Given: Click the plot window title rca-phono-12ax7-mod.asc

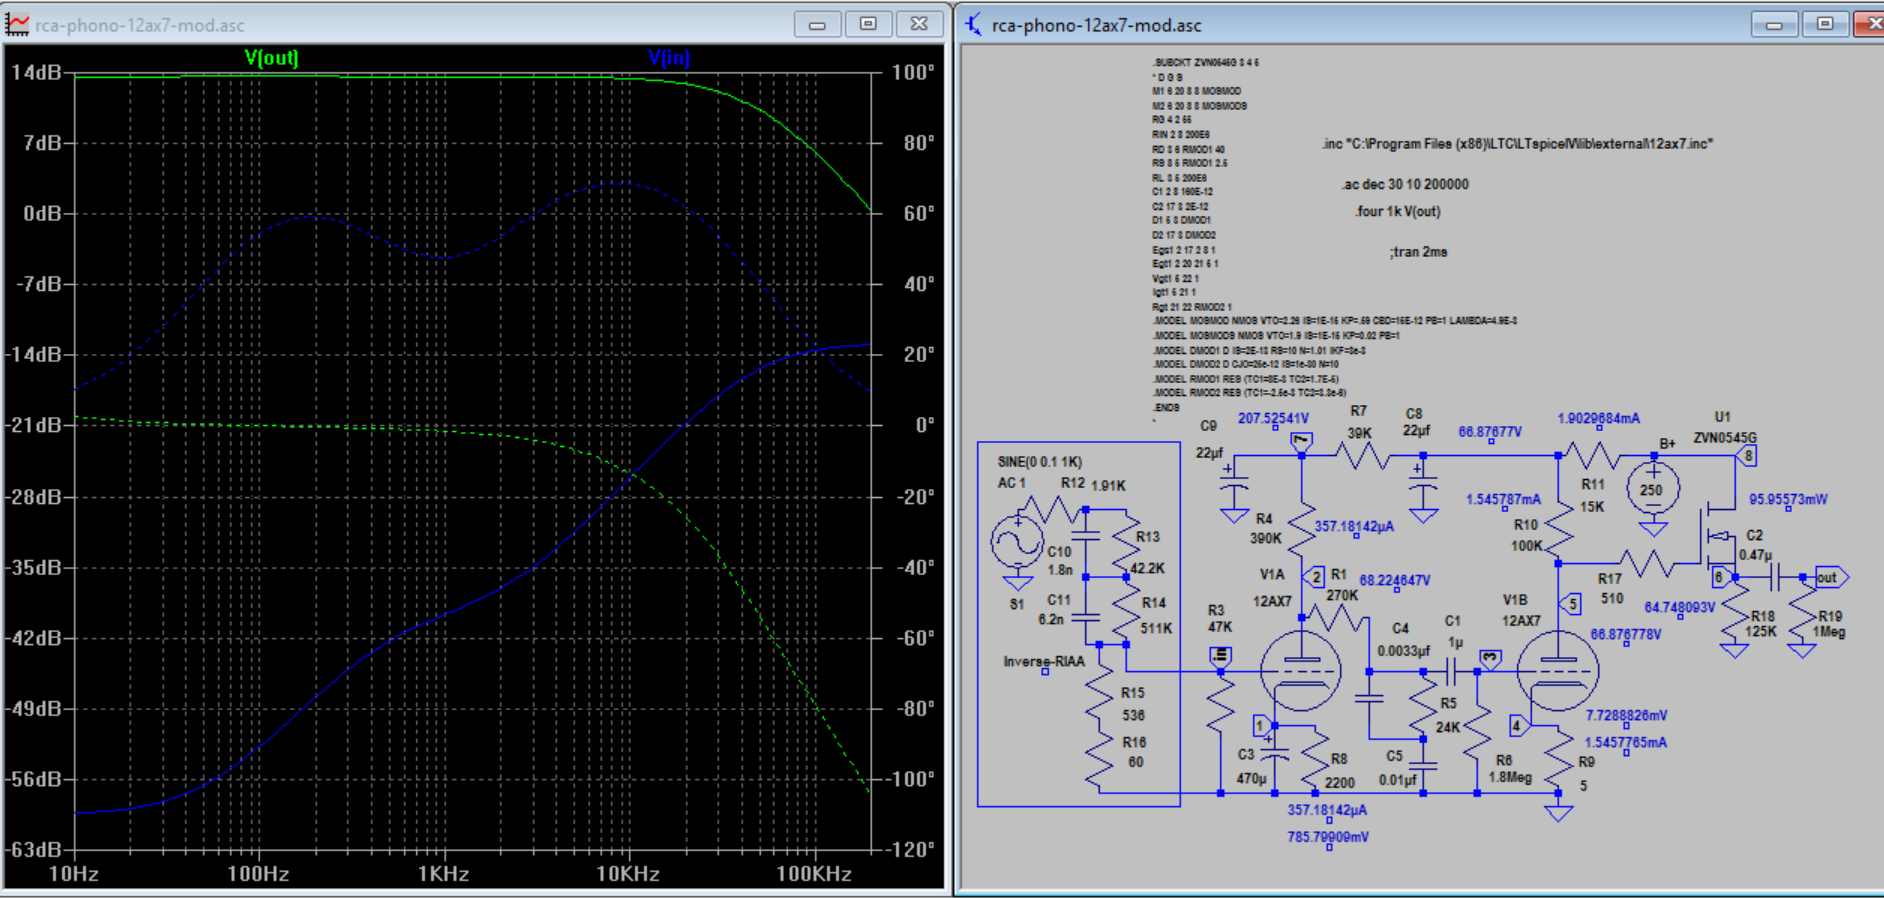Looking at the screenshot, I should point(140,25).
